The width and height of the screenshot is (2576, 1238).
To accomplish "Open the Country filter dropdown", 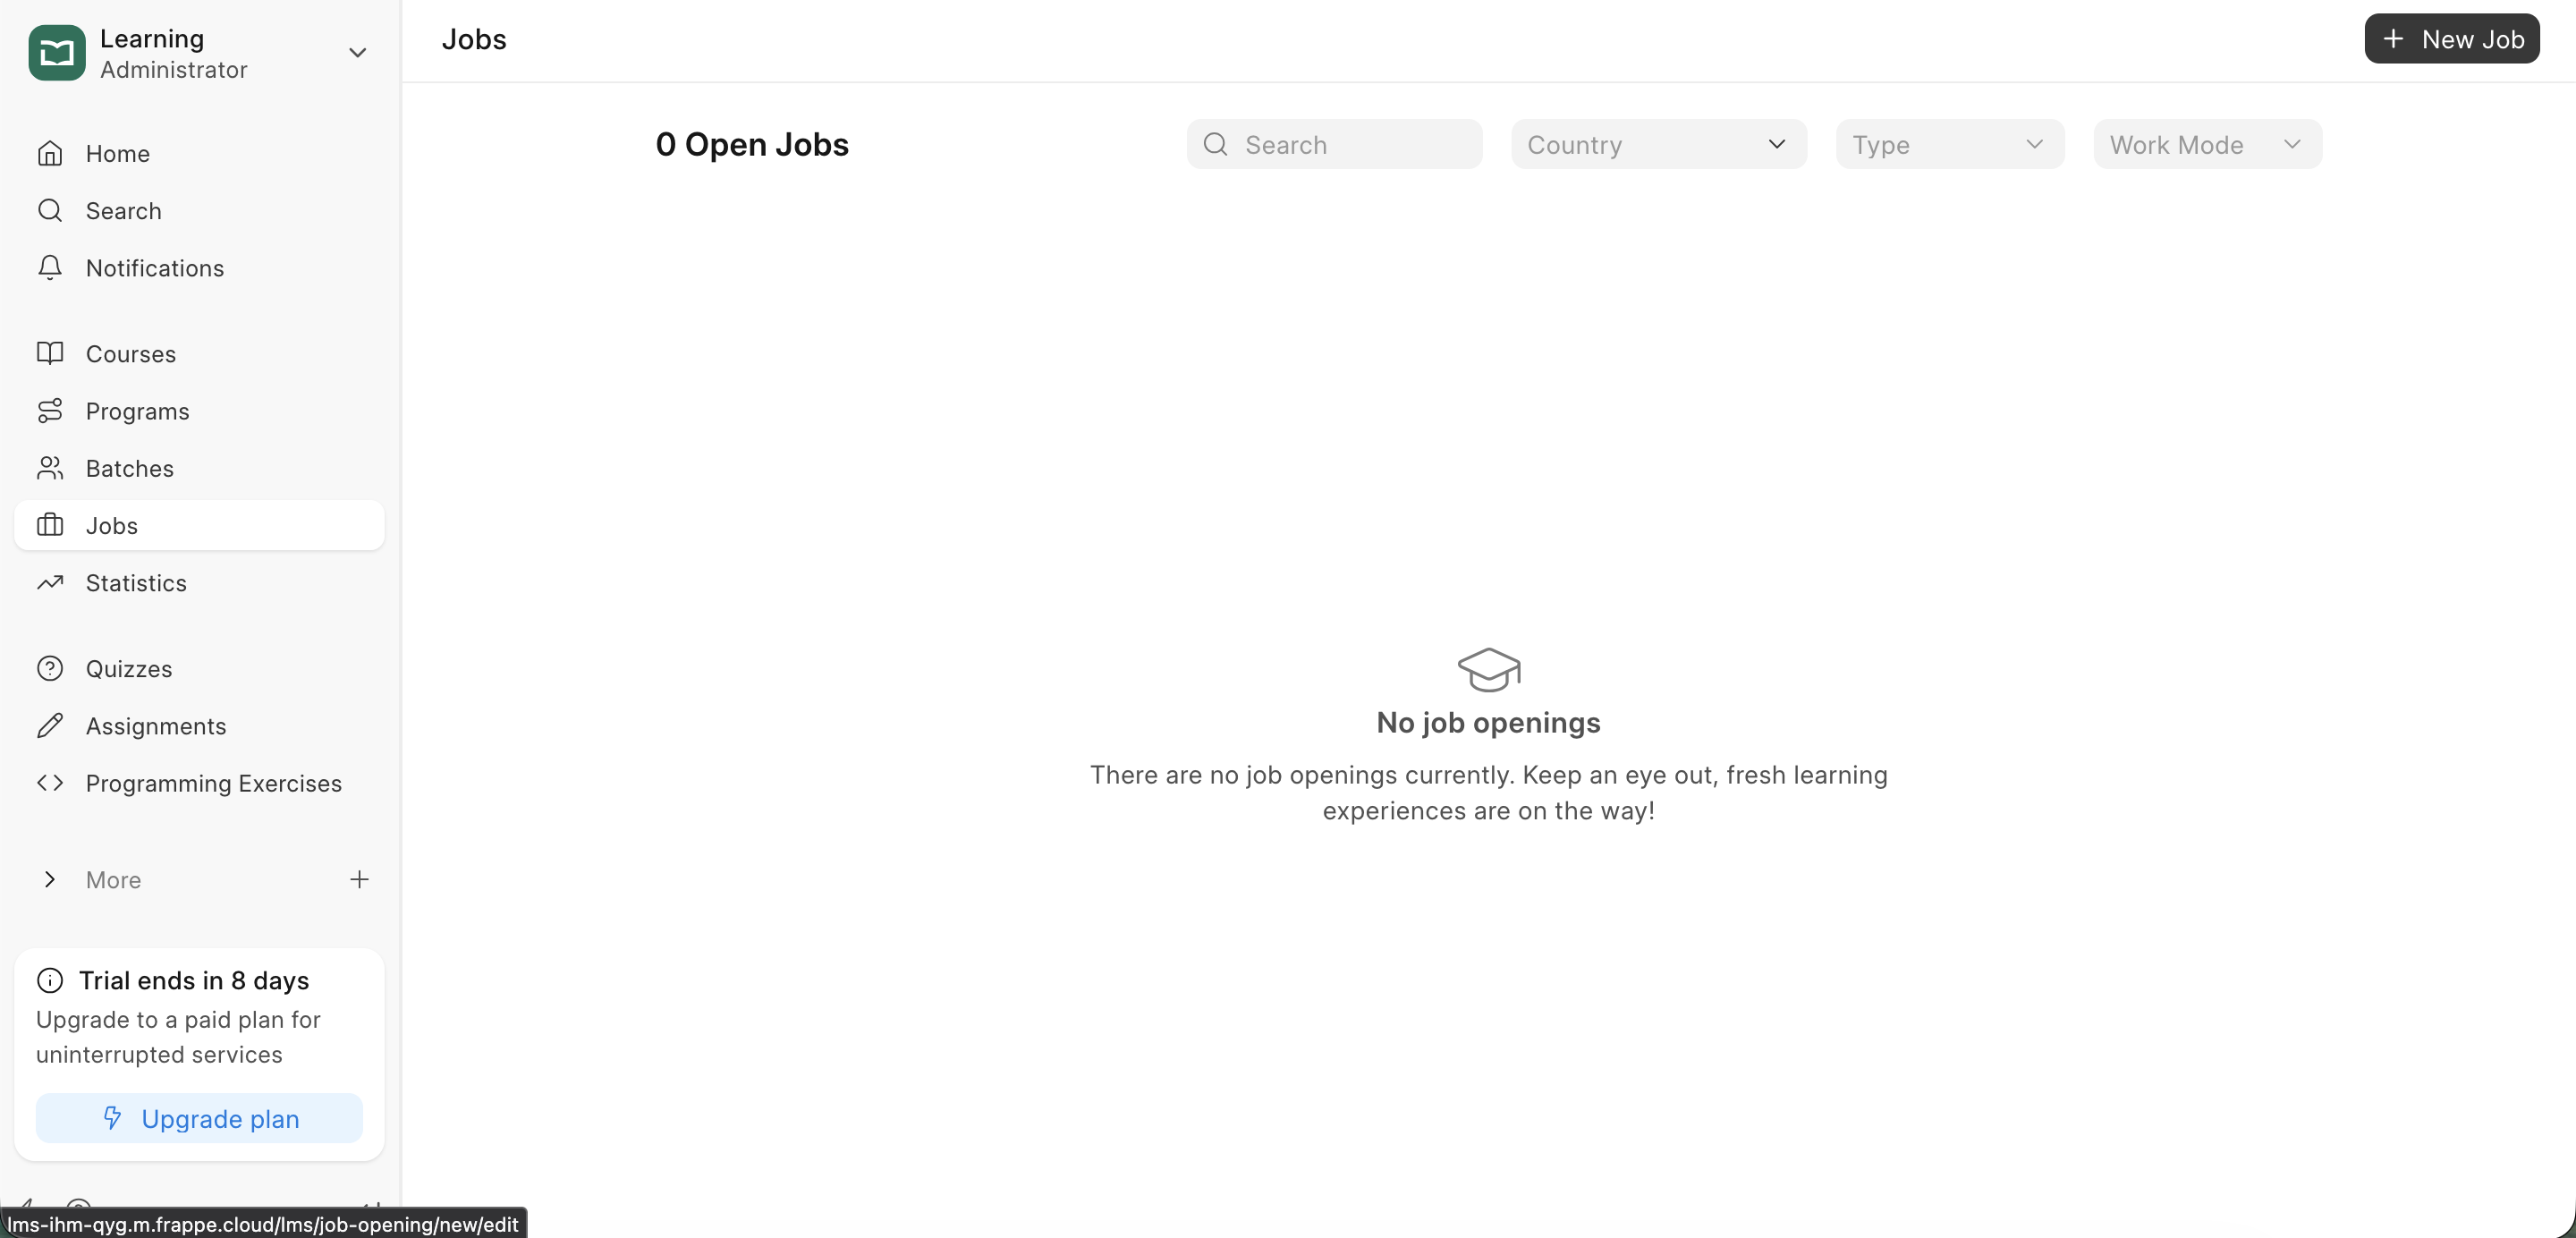I will (x=1658, y=144).
